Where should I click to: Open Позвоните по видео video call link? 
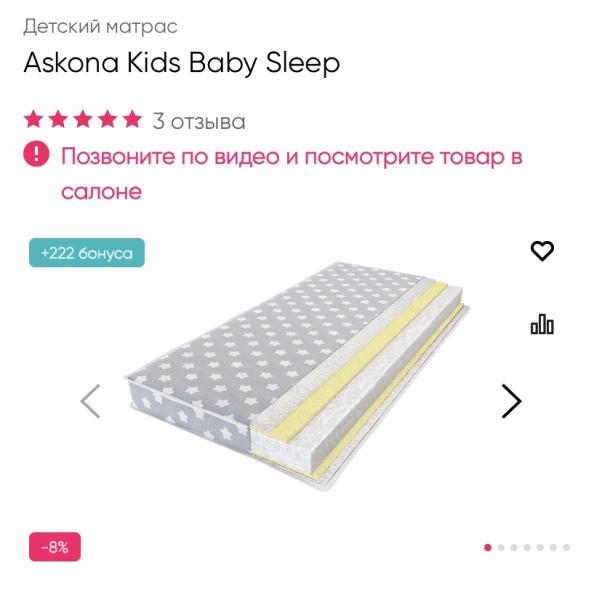(x=291, y=174)
